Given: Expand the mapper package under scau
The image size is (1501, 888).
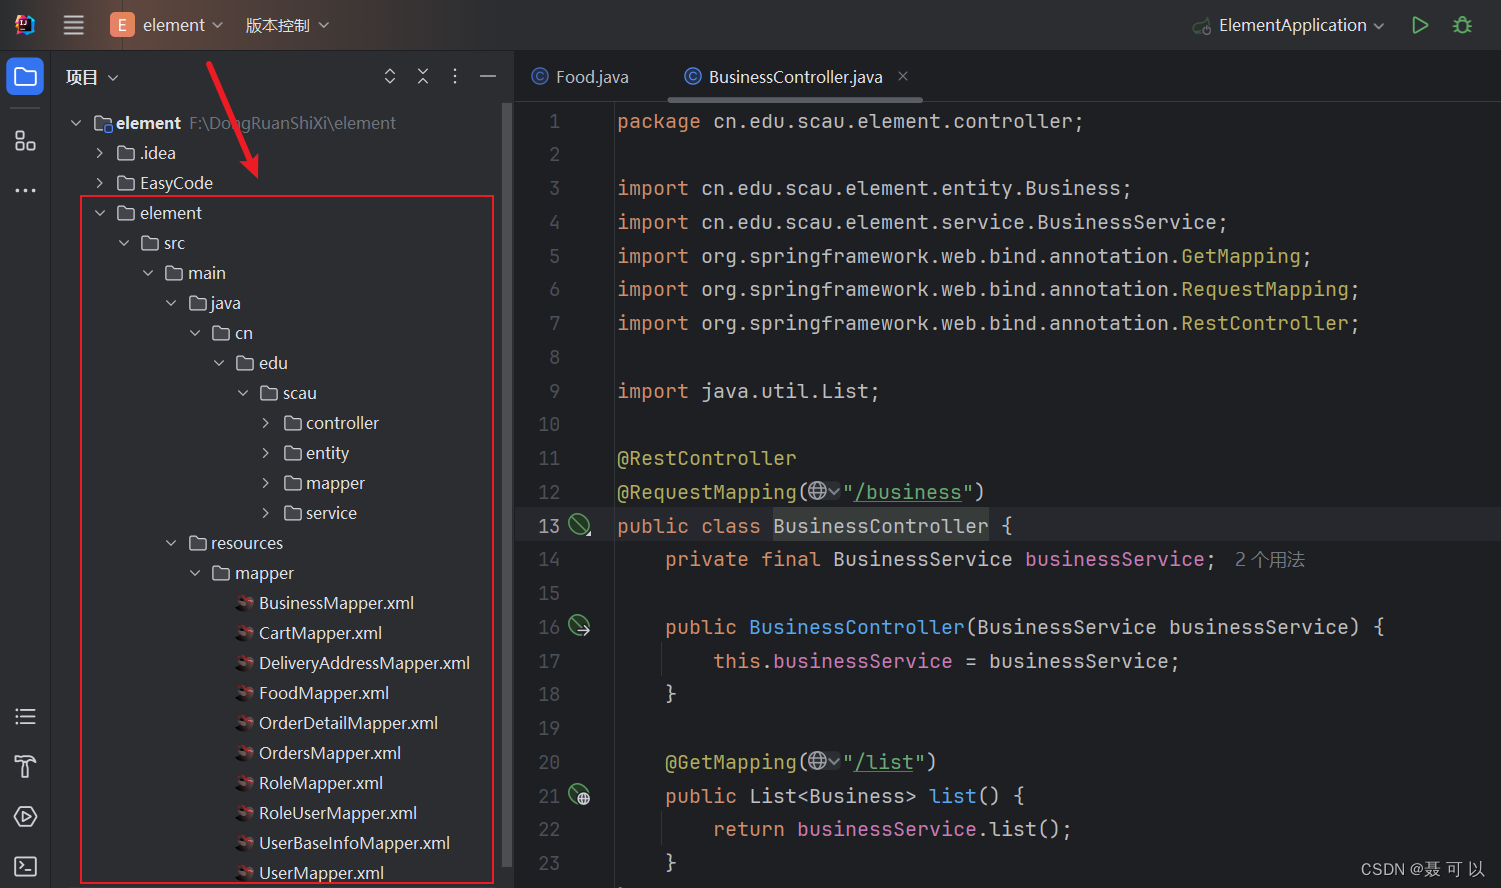Looking at the screenshot, I should tap(266, 483).
